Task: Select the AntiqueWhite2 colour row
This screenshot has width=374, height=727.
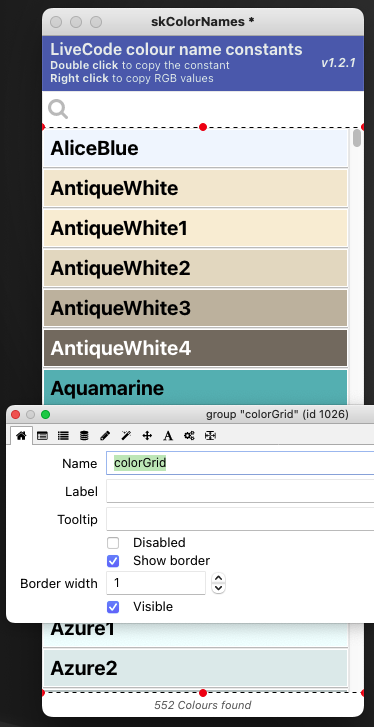Action: pyautogui.click(x=195, y=268)
